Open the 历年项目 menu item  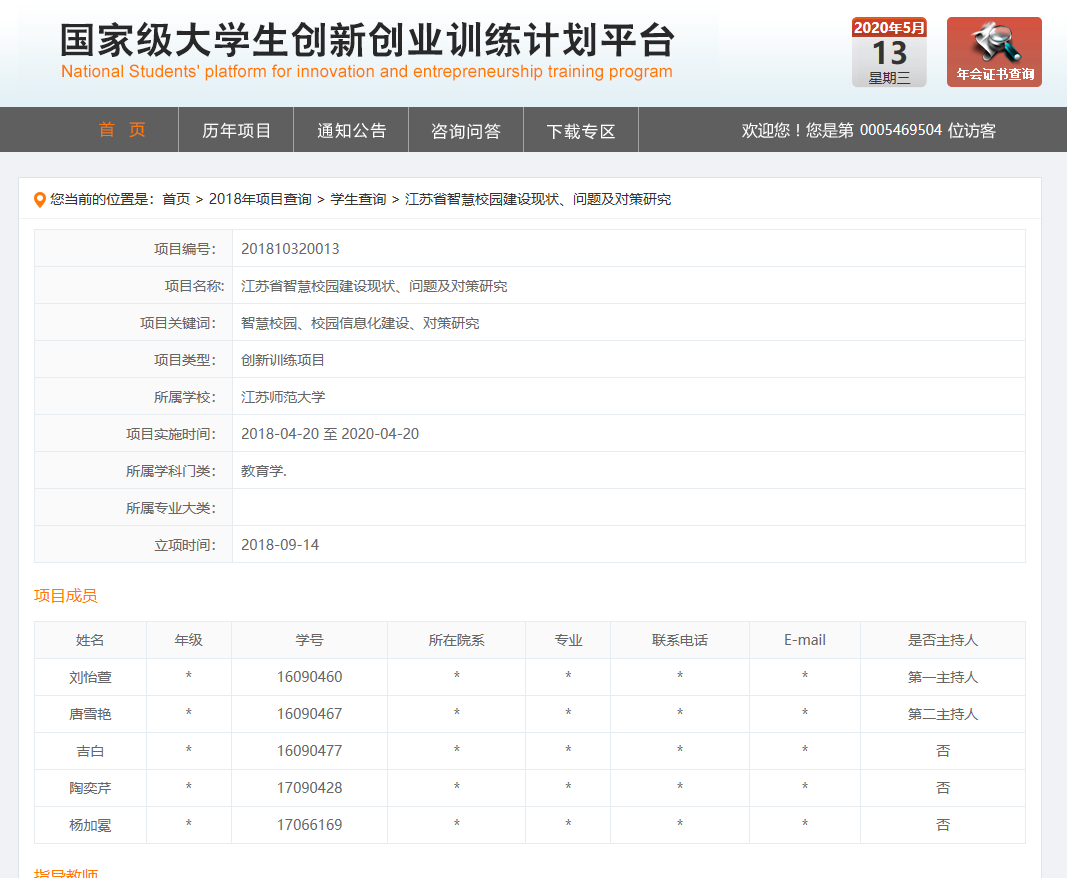pyautogui.click(x=236, y=130)
